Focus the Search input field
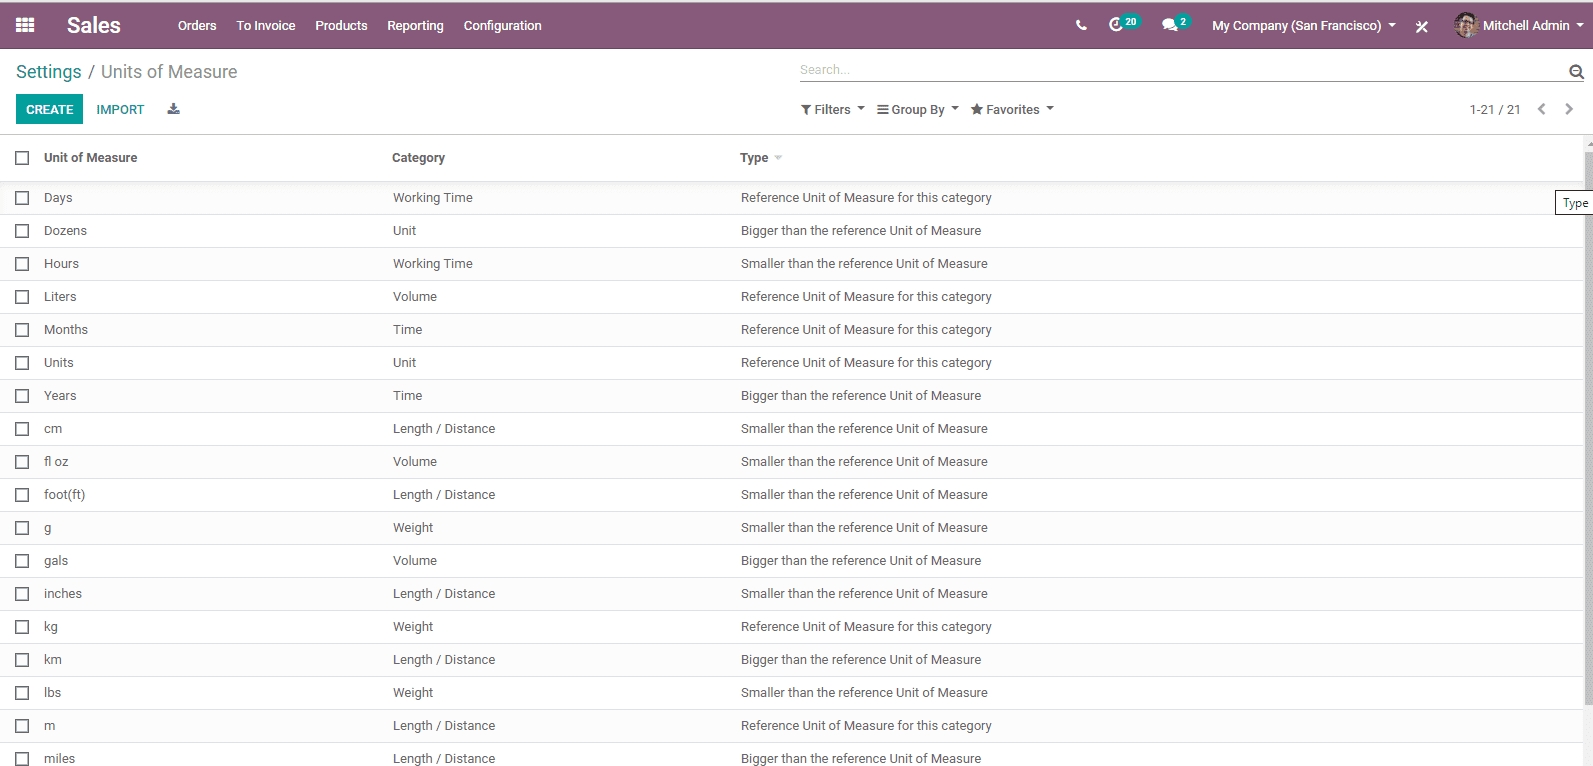Screen dimensions: 1593x766 click(x=1180, y=70)
